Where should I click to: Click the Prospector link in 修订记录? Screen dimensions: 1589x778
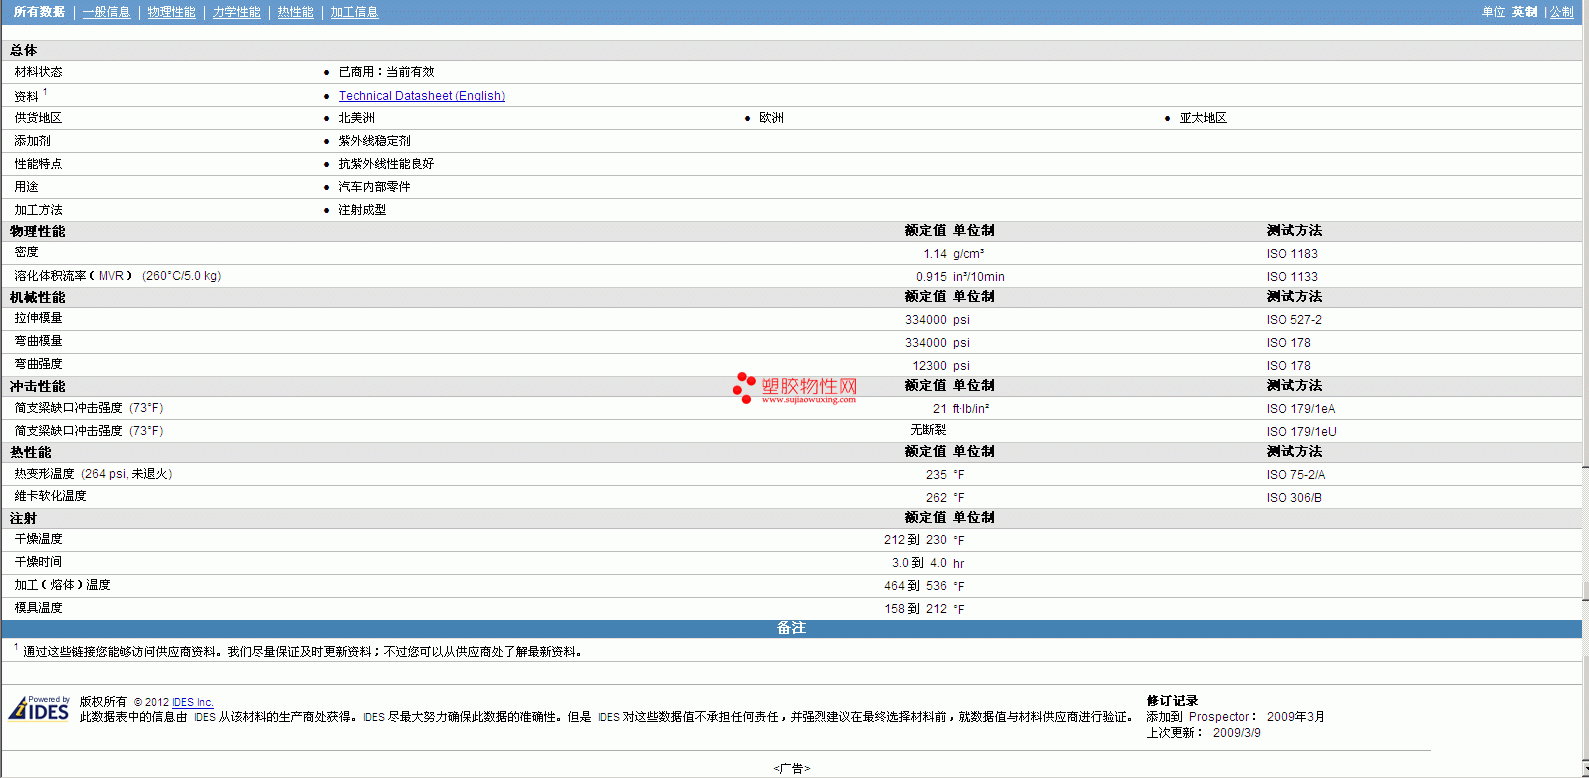point(1219,717)
